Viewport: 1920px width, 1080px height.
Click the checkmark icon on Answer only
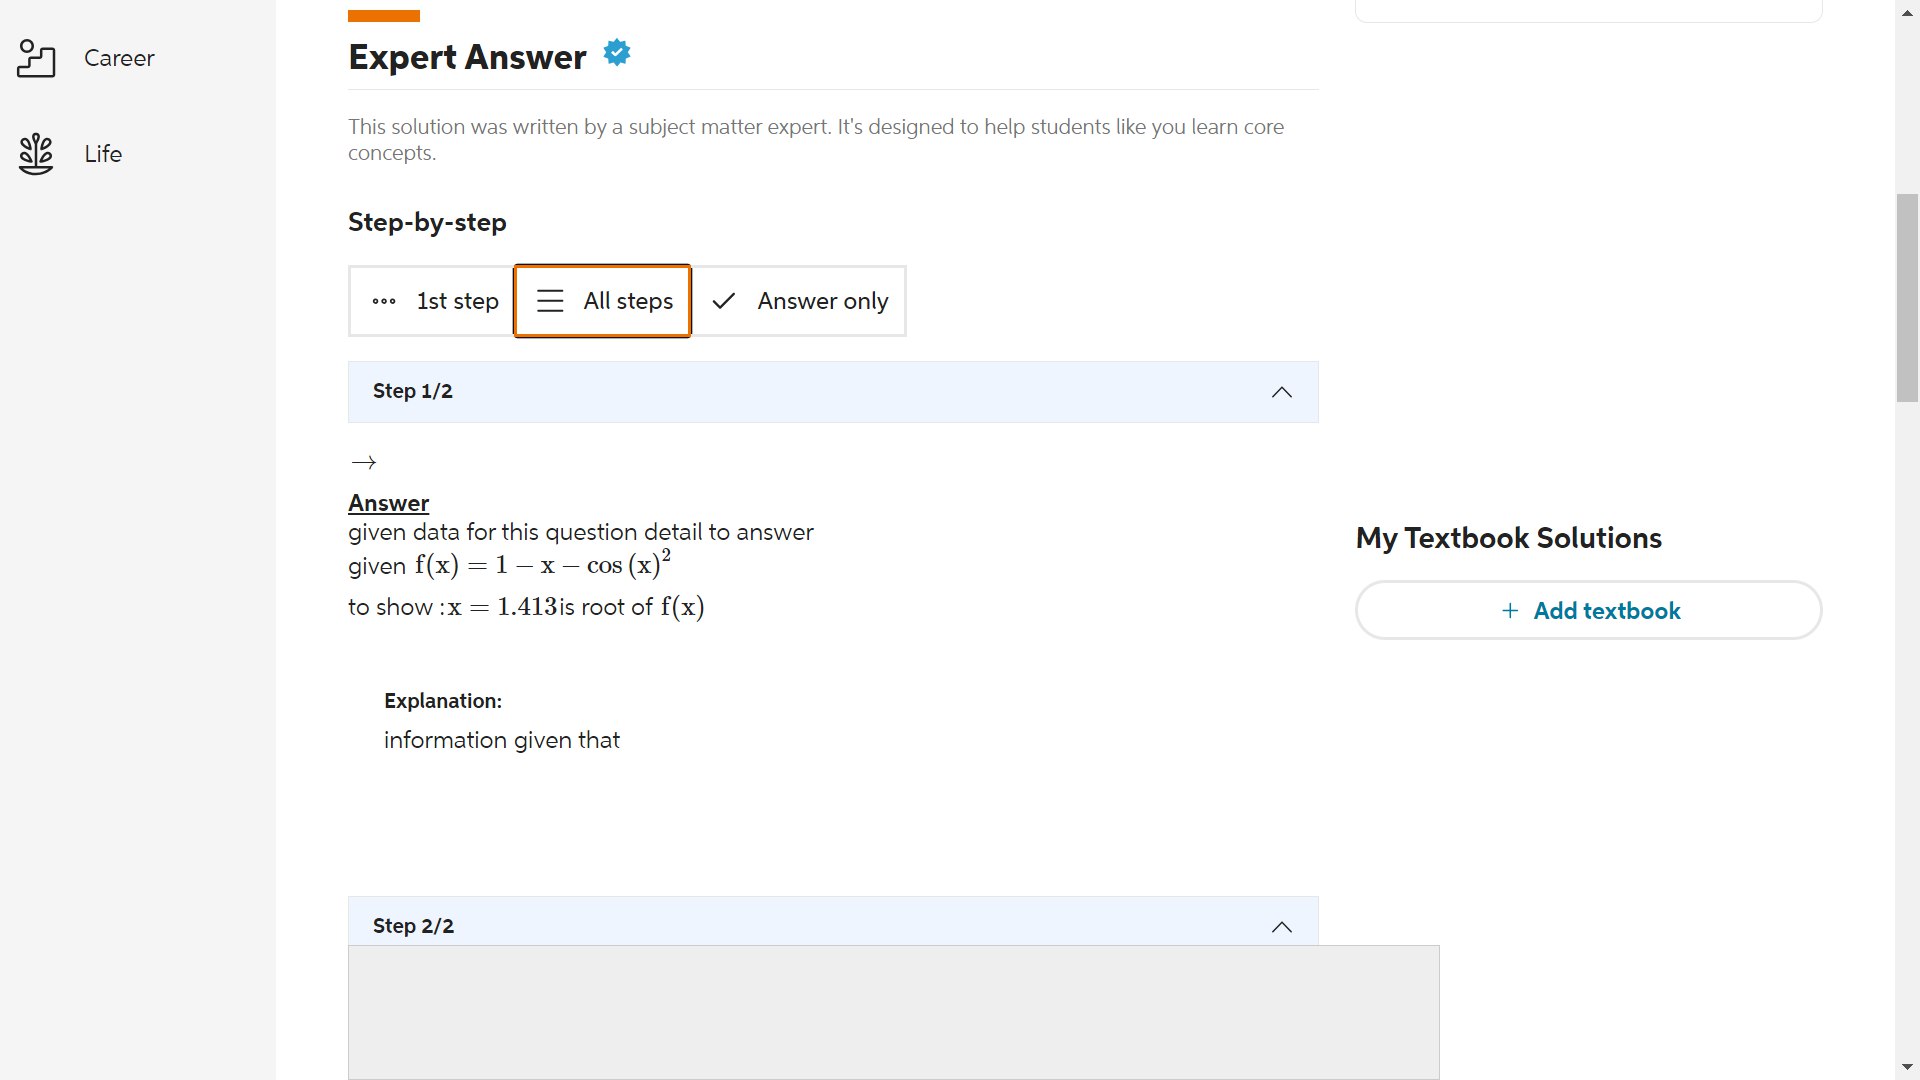[x=724, y=301]
